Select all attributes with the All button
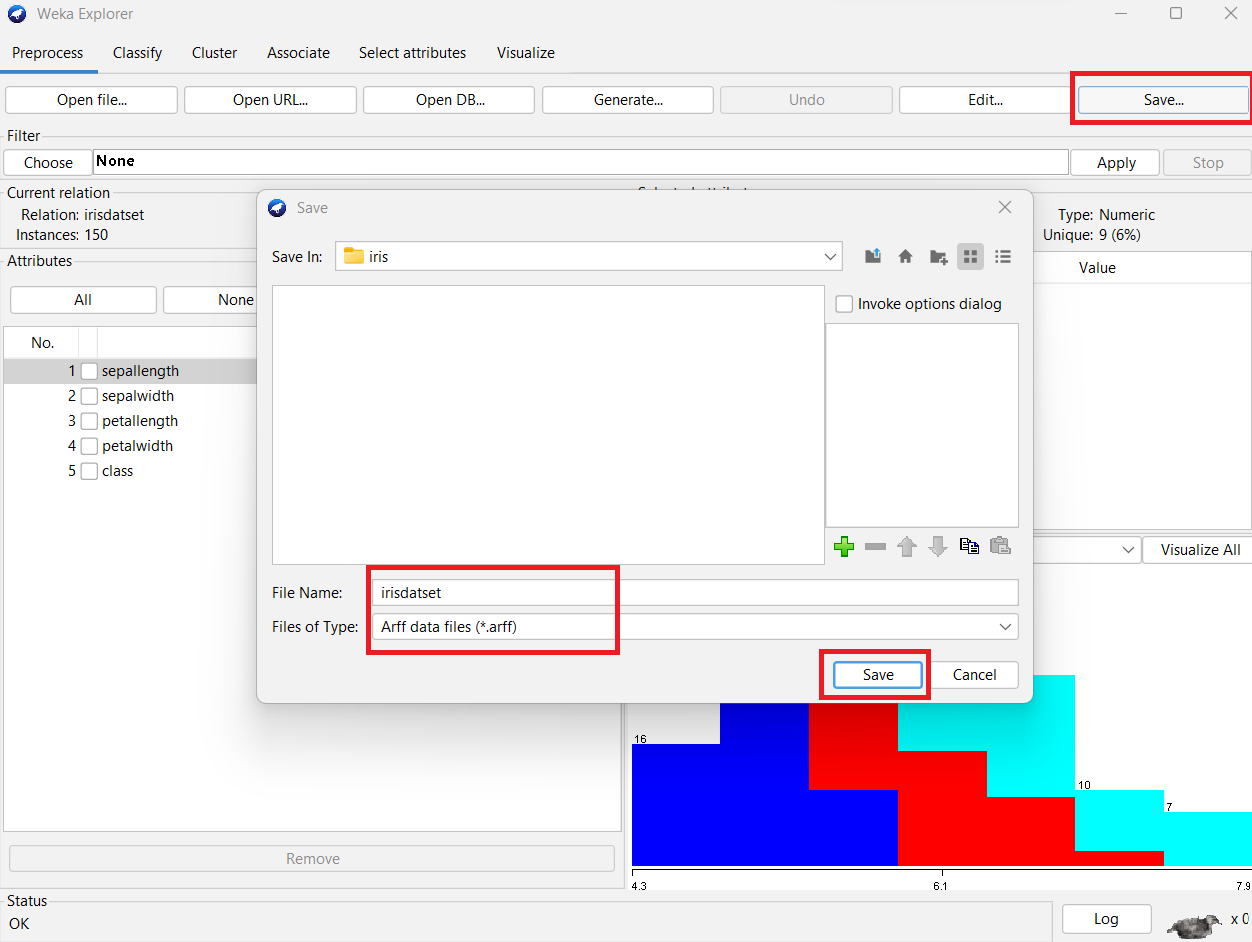This screenshot has height=942, width=1252. point(83,300)
